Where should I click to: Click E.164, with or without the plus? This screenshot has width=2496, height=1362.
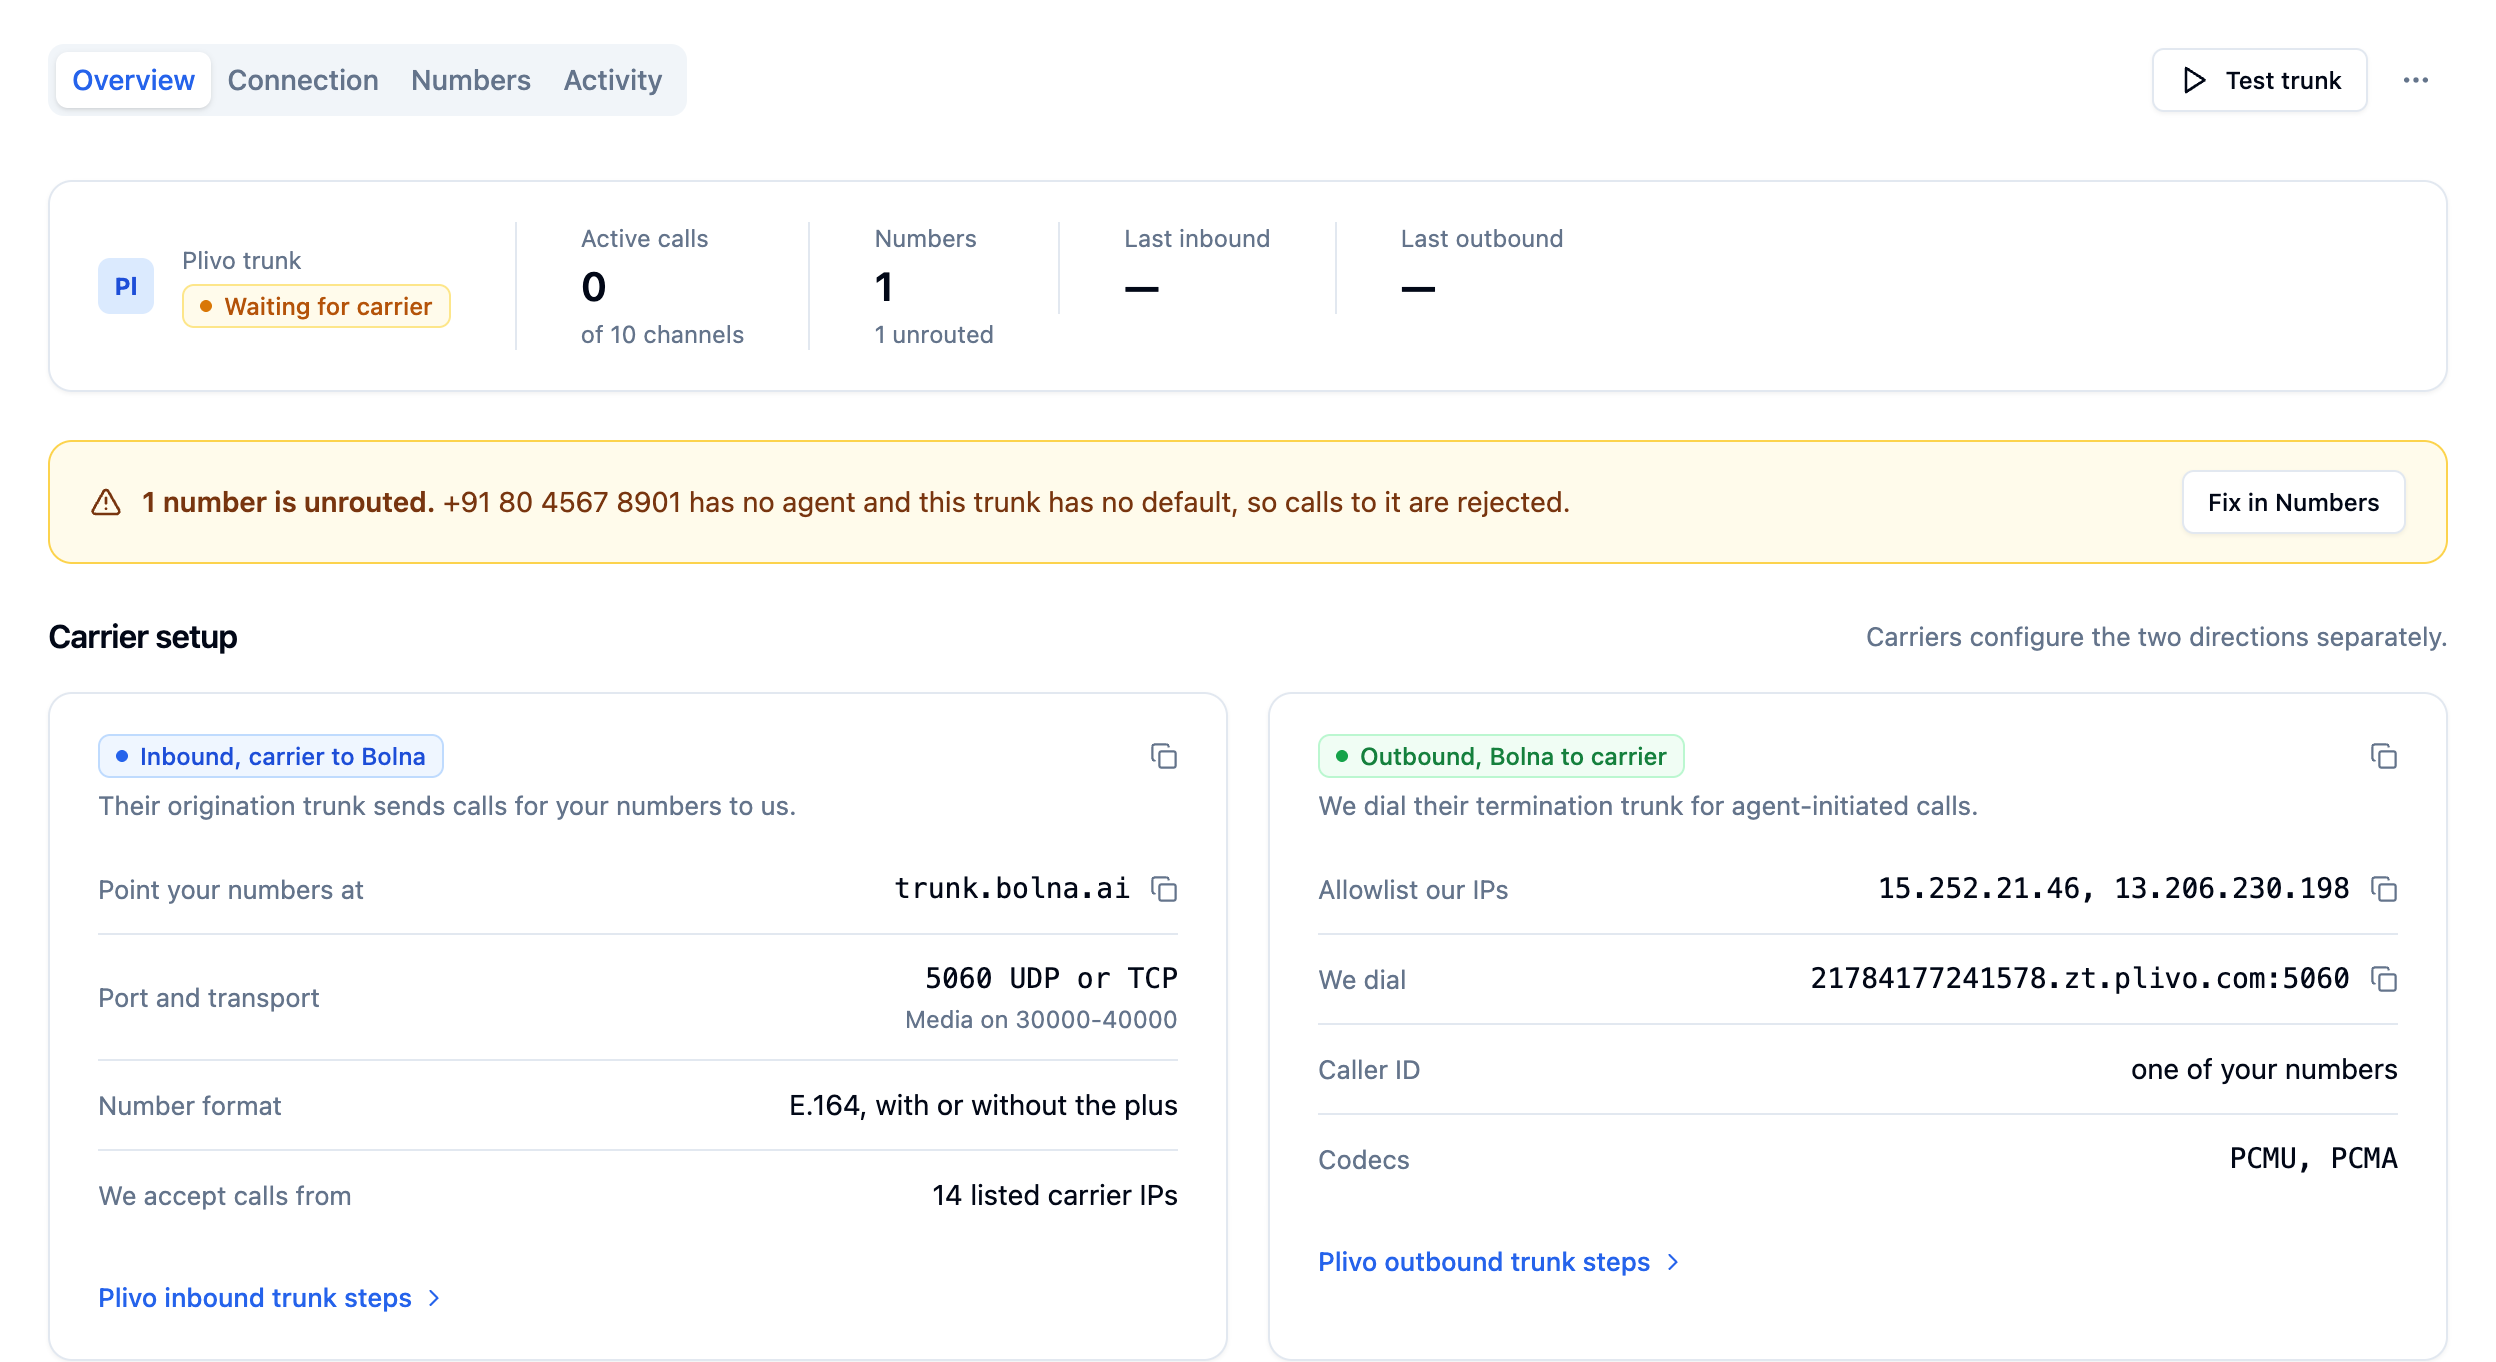983,1106
